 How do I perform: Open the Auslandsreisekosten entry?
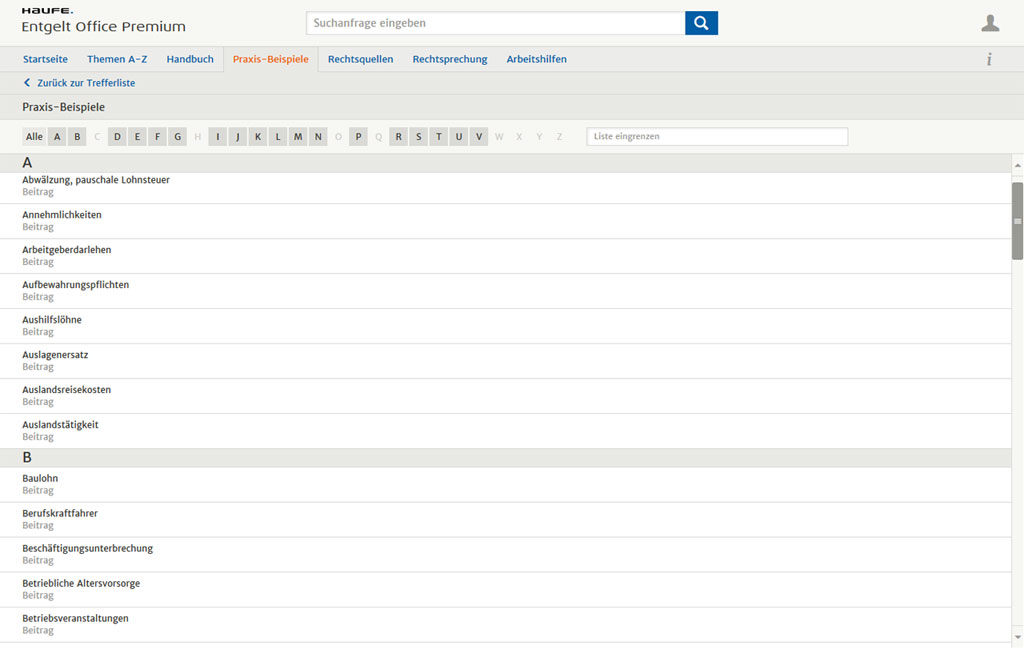point(505,396)
